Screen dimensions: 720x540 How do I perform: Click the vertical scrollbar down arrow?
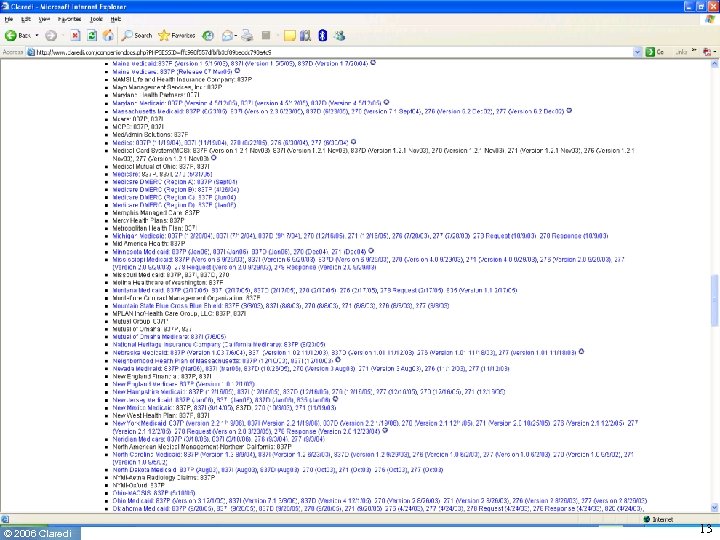pos(715,507)
